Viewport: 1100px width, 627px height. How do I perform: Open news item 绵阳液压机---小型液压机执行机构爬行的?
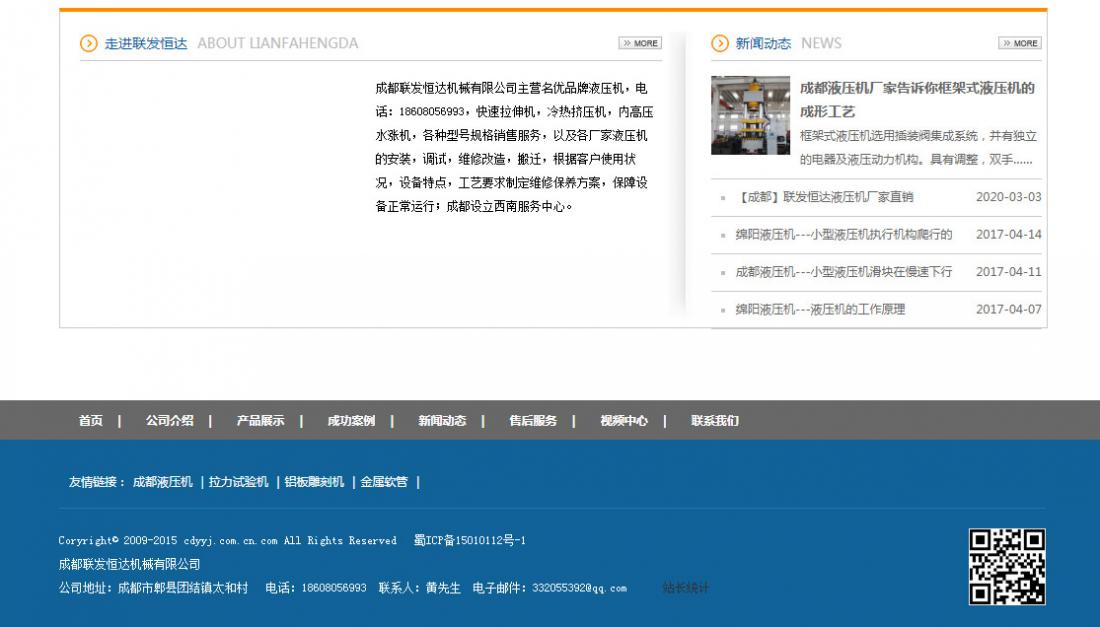point(844,234)
